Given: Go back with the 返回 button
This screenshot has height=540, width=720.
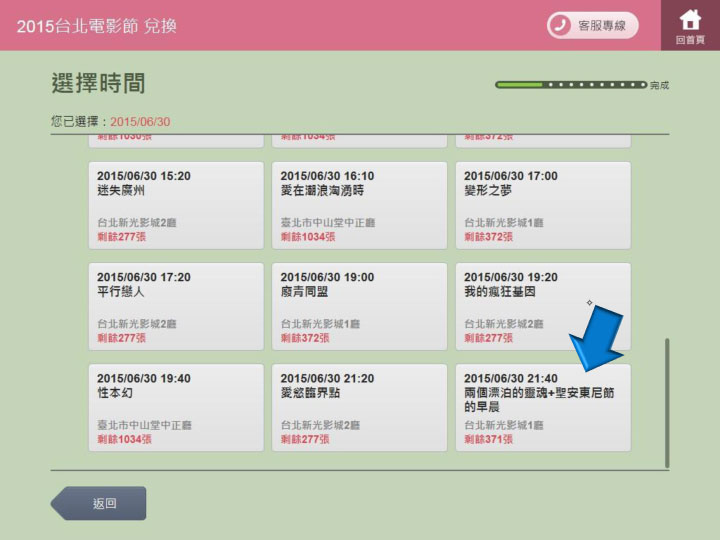Looking at the screenshot, I should point(99,503).
